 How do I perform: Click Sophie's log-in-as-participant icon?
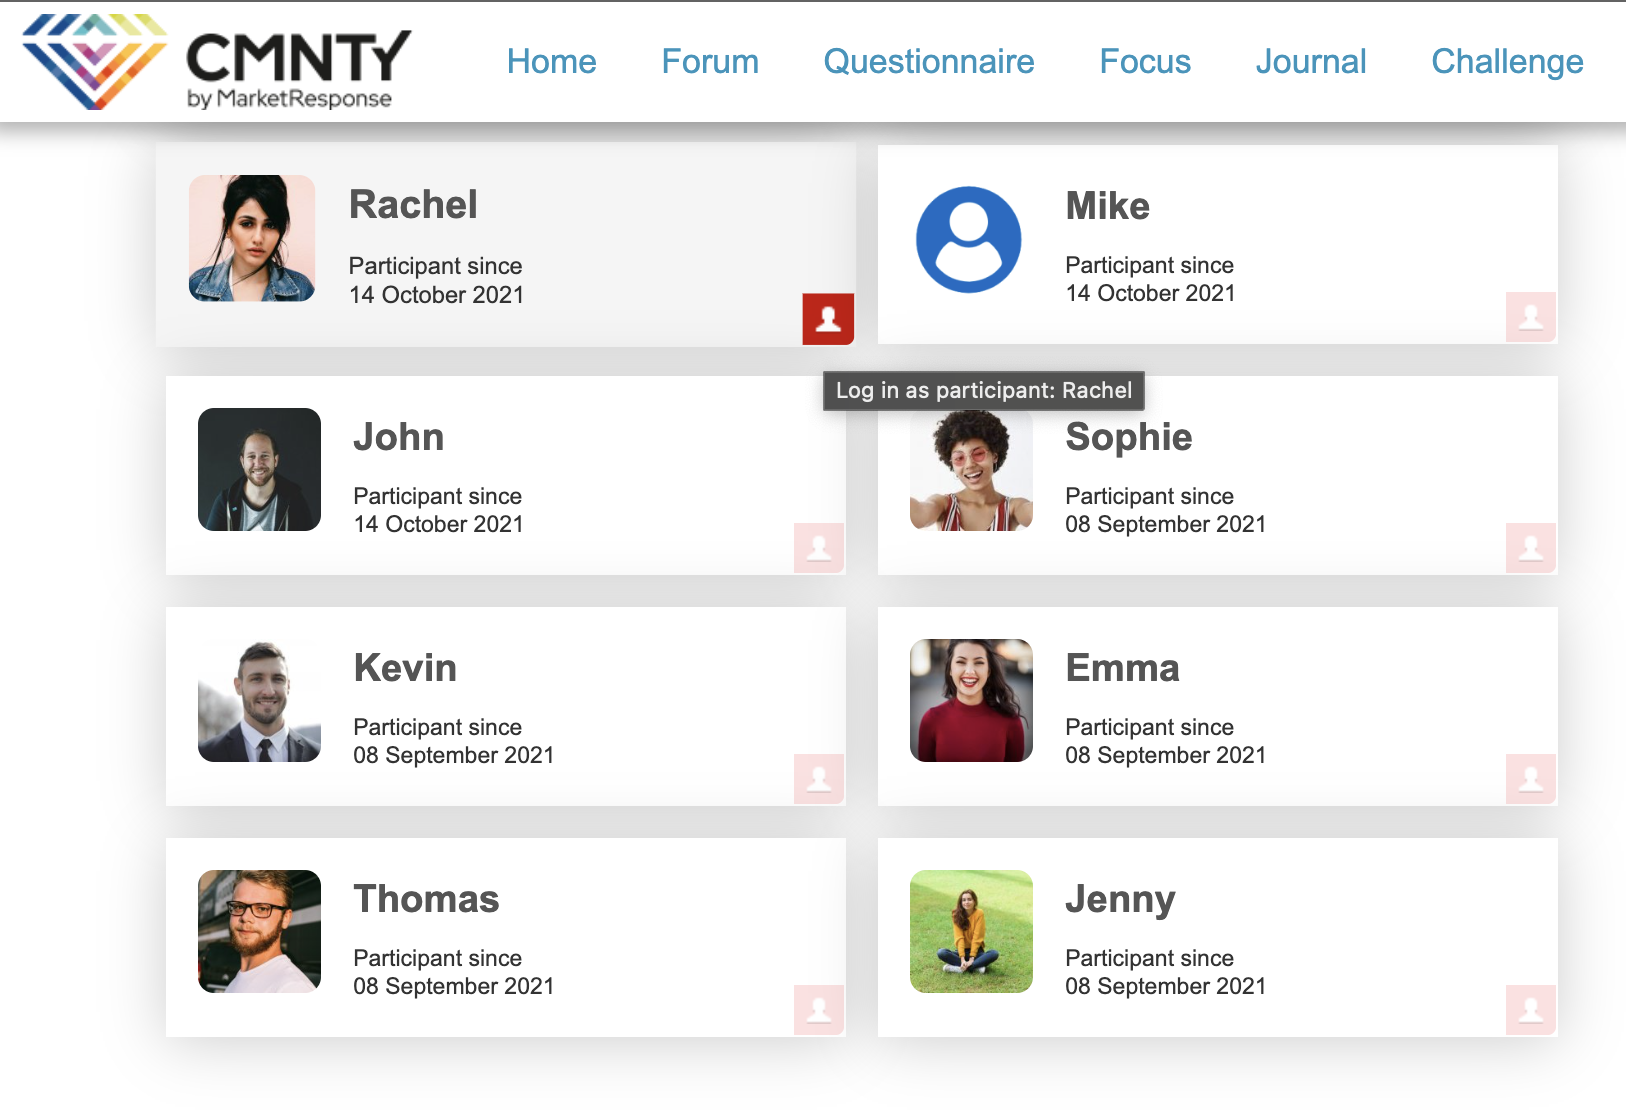pyautogui.click(x=1531, y=548)
